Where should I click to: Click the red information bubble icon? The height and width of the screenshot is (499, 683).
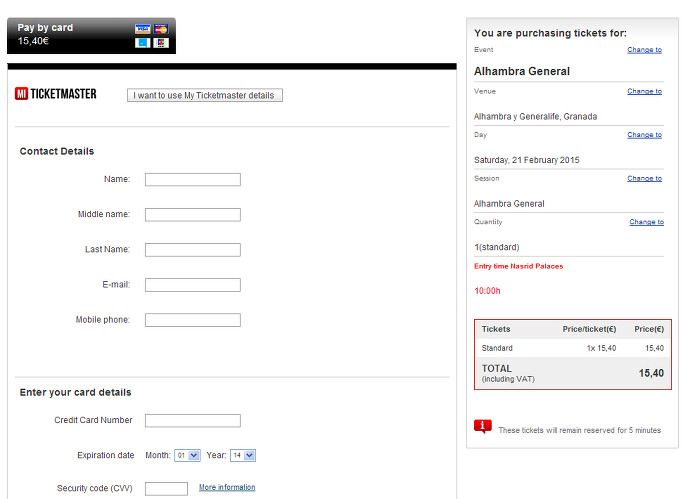click(x=483, y=427)
